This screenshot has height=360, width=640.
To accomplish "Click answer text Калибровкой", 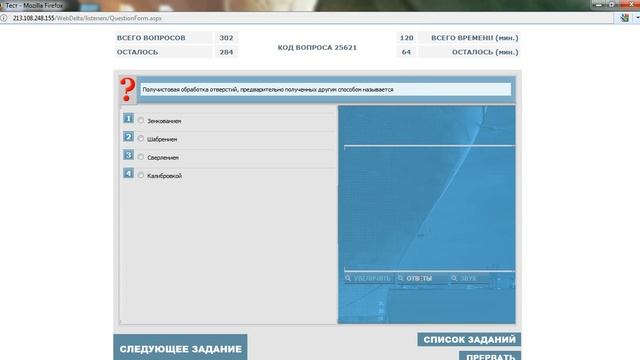I will [164, 176].
